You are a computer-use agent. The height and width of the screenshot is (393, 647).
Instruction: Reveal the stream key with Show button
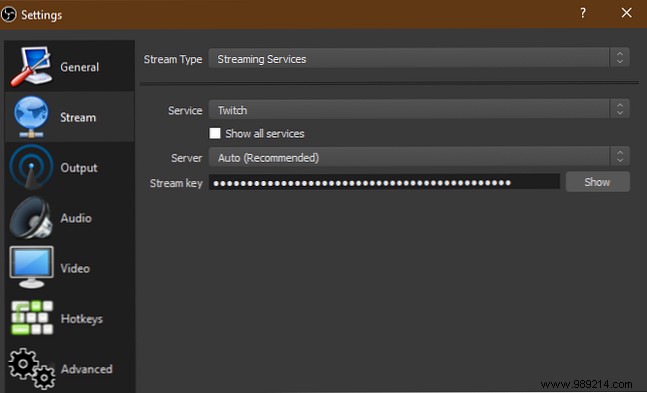pos(597,182)
